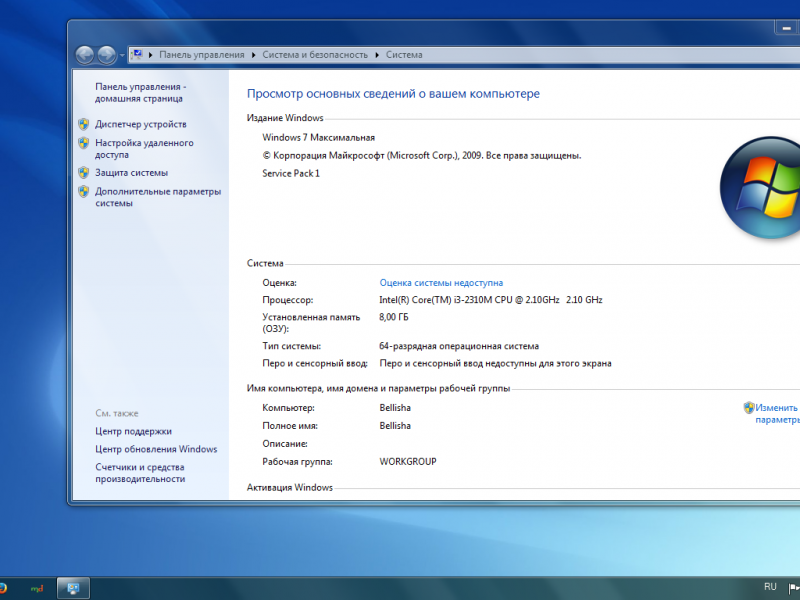This screenshot has height=600, width=800.
Task: Click the Активация Windows section header
Action: point(290,487)
